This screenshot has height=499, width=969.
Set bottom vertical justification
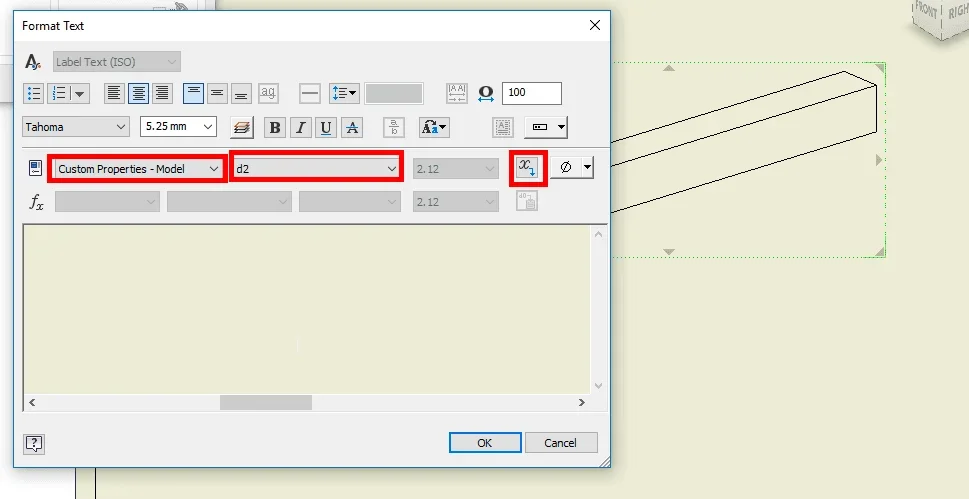[241, 93]
